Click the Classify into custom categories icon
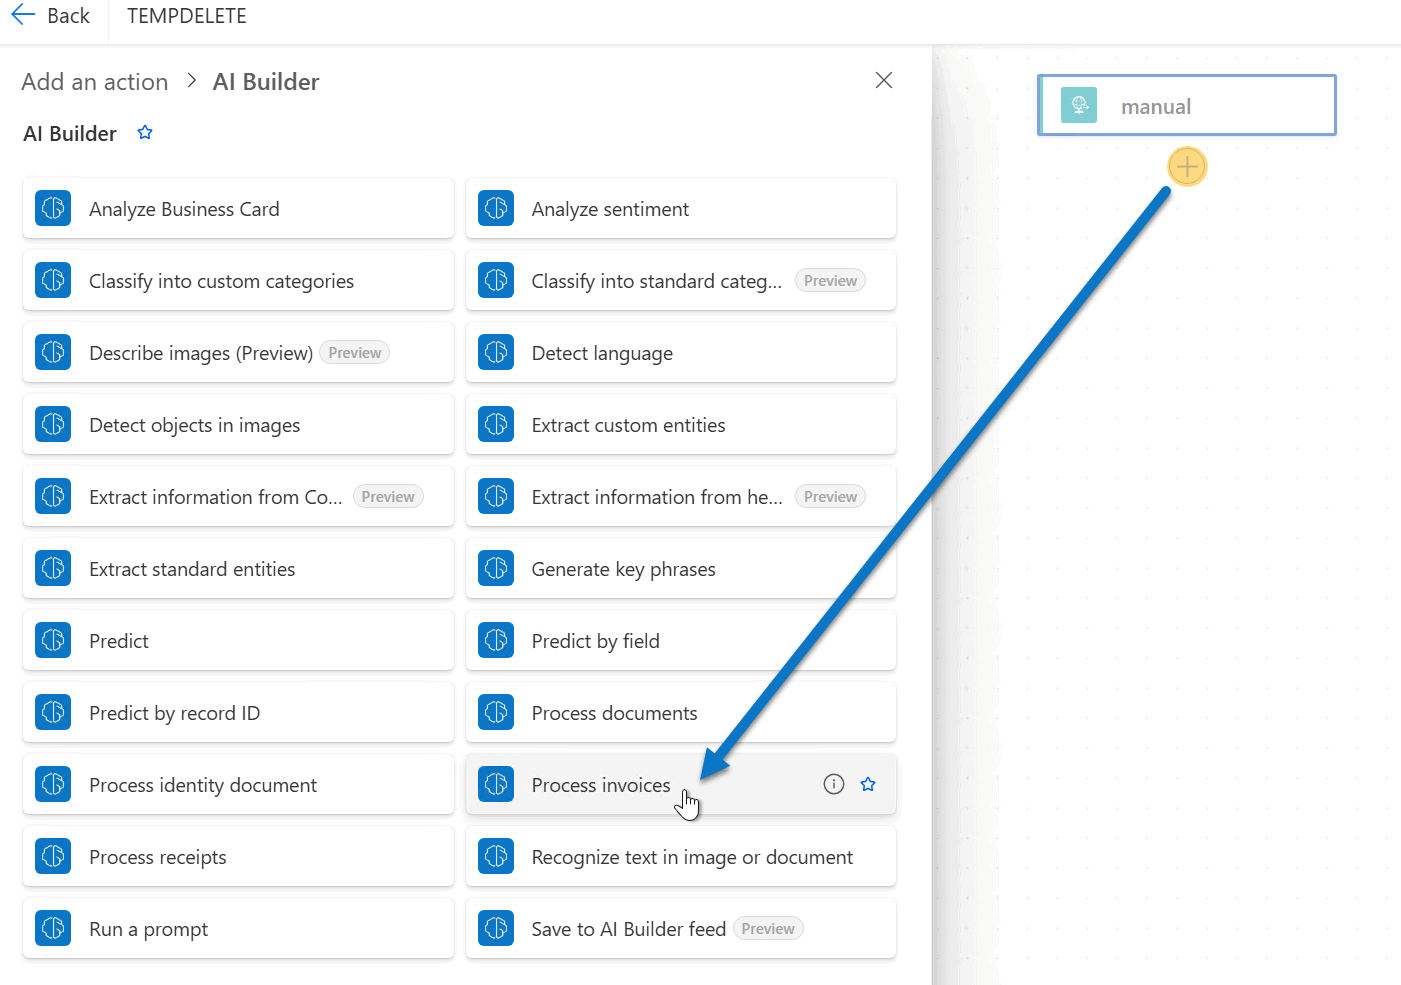 [x=53, y=280]
